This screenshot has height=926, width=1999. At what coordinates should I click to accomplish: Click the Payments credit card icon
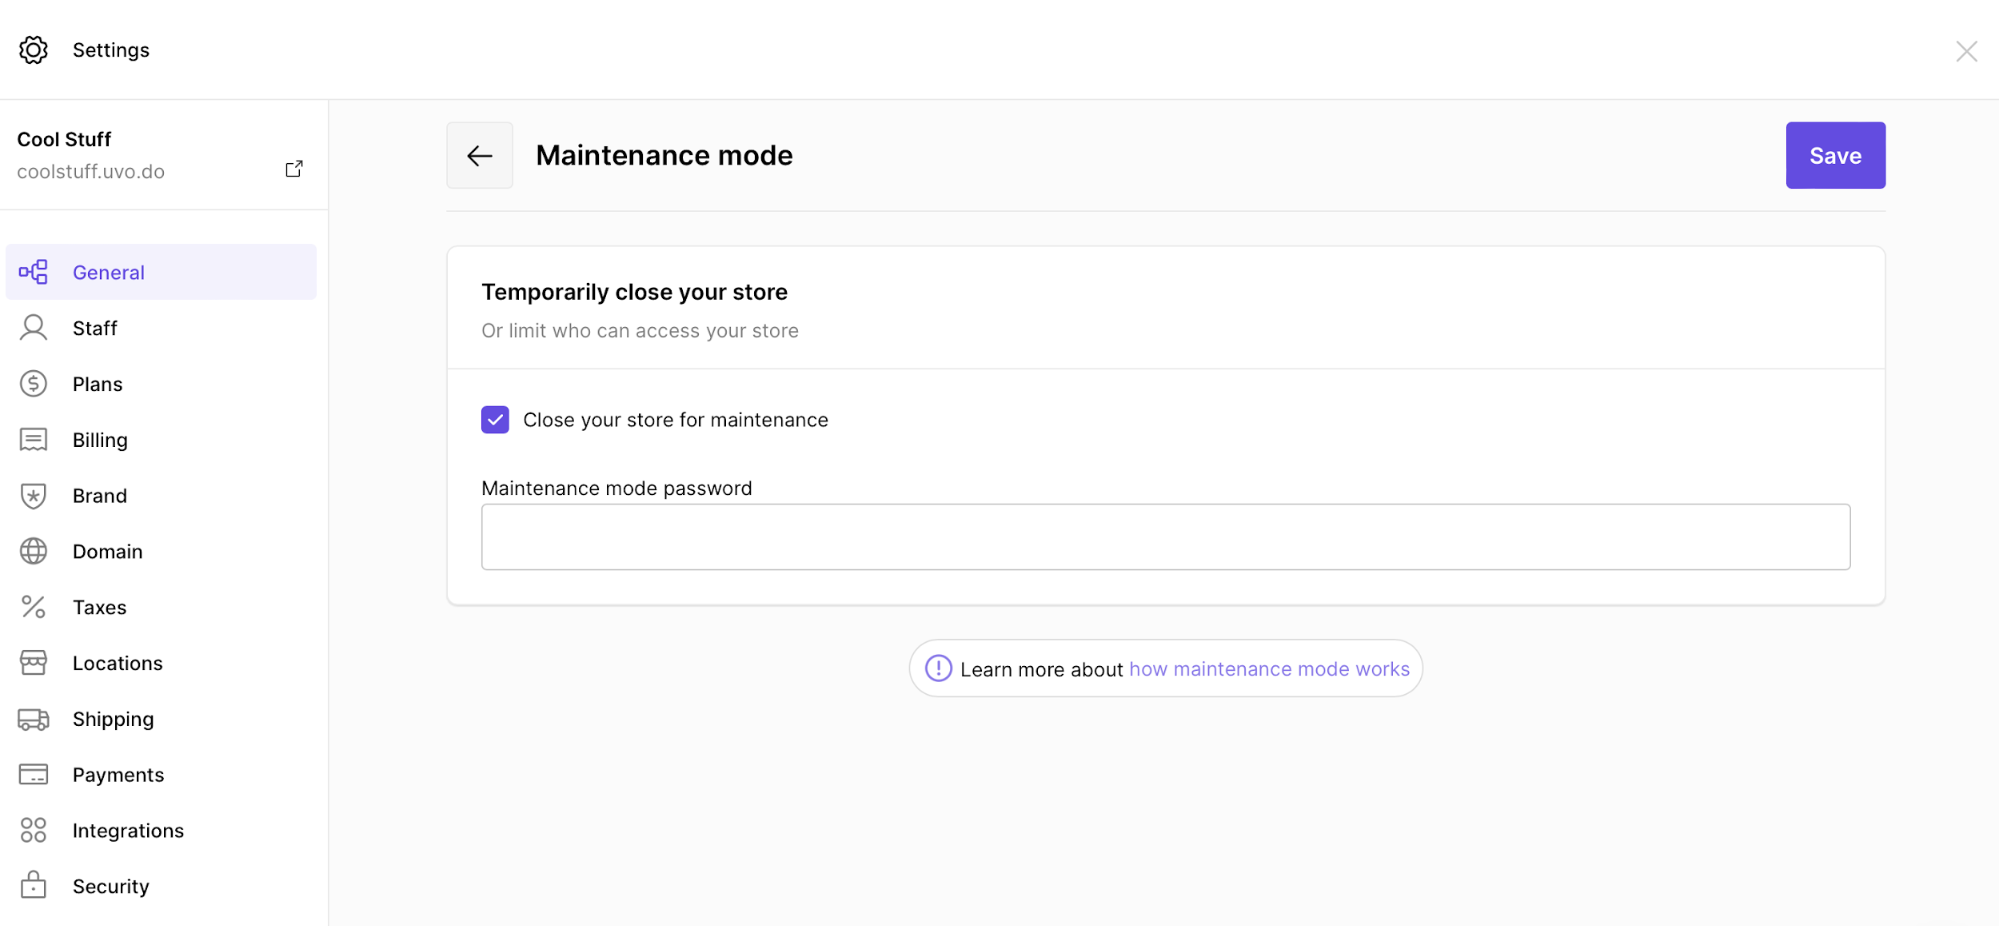point(33,774)
